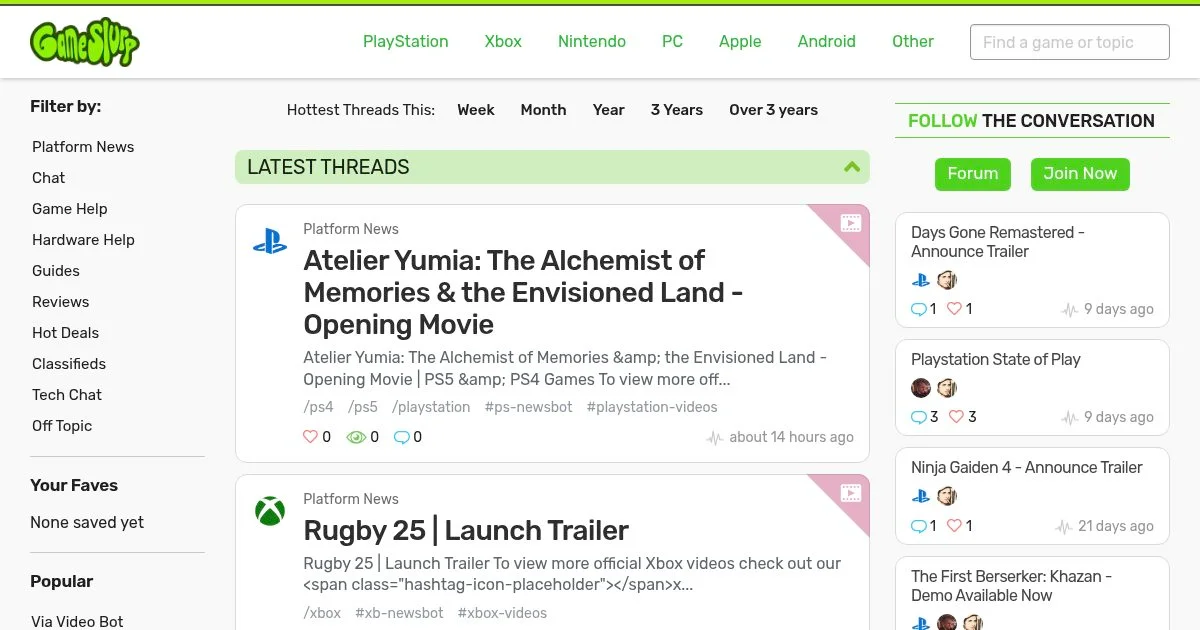The height and width of the screenshot is (630, 1200).
Task: Filter by Chat
Action: pos(48,178)
